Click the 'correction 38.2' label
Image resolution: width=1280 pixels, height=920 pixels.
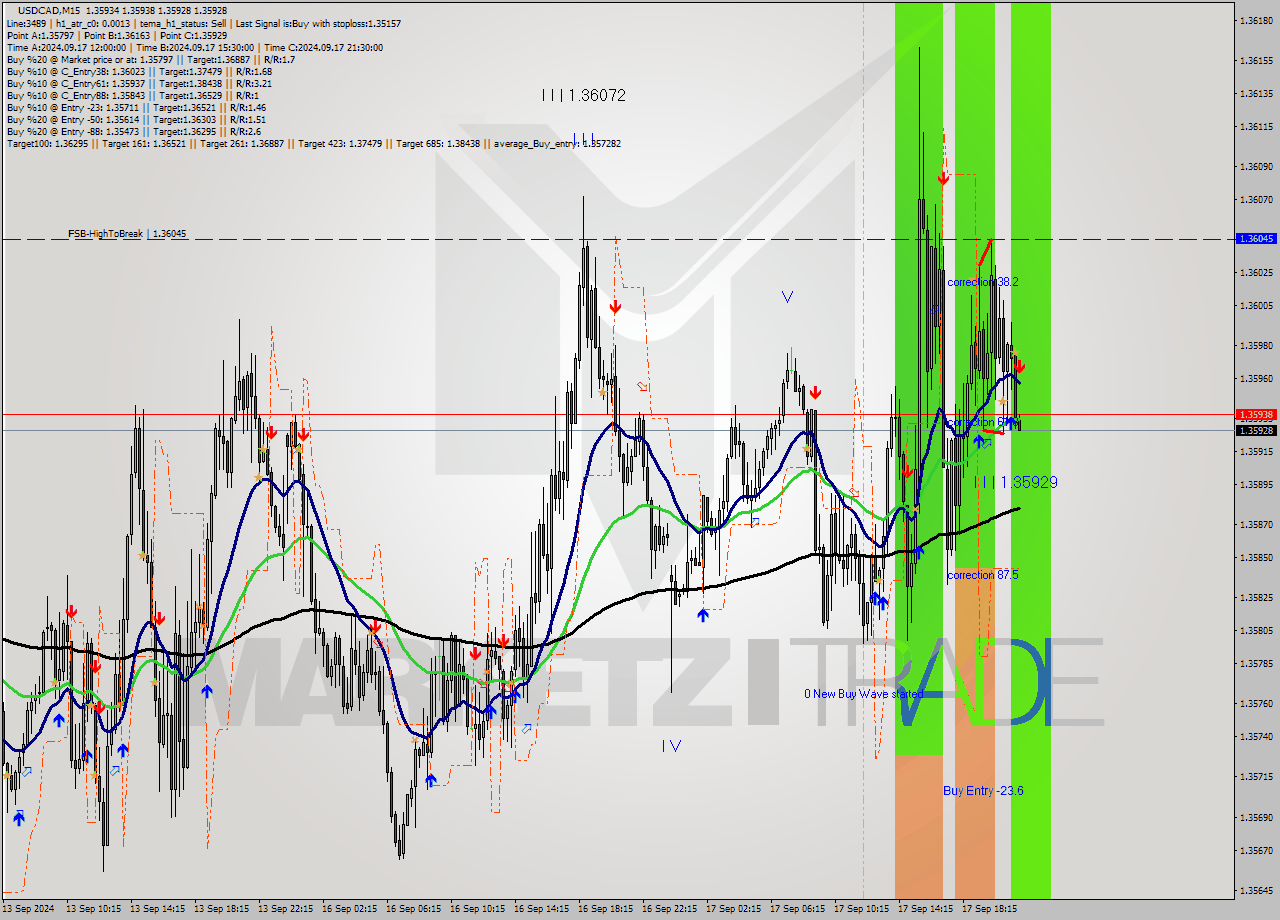[983, 282]
